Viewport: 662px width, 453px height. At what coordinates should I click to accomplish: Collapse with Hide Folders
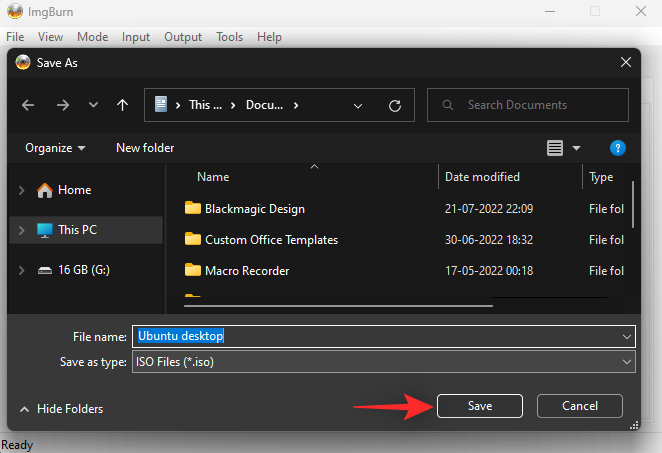click(x=61, y=409)
